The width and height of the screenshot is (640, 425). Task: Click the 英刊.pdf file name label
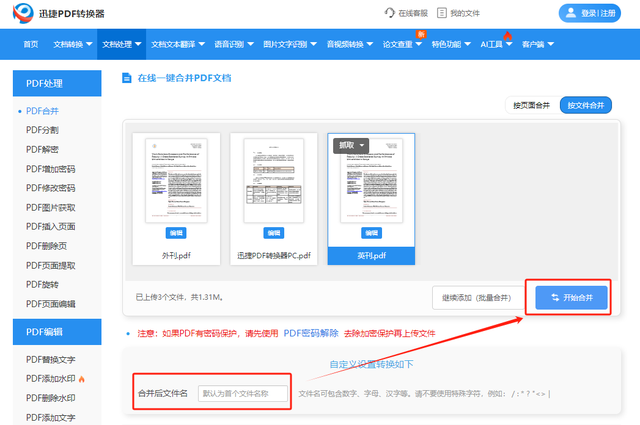pyautogui.click(x=371, y=256)
